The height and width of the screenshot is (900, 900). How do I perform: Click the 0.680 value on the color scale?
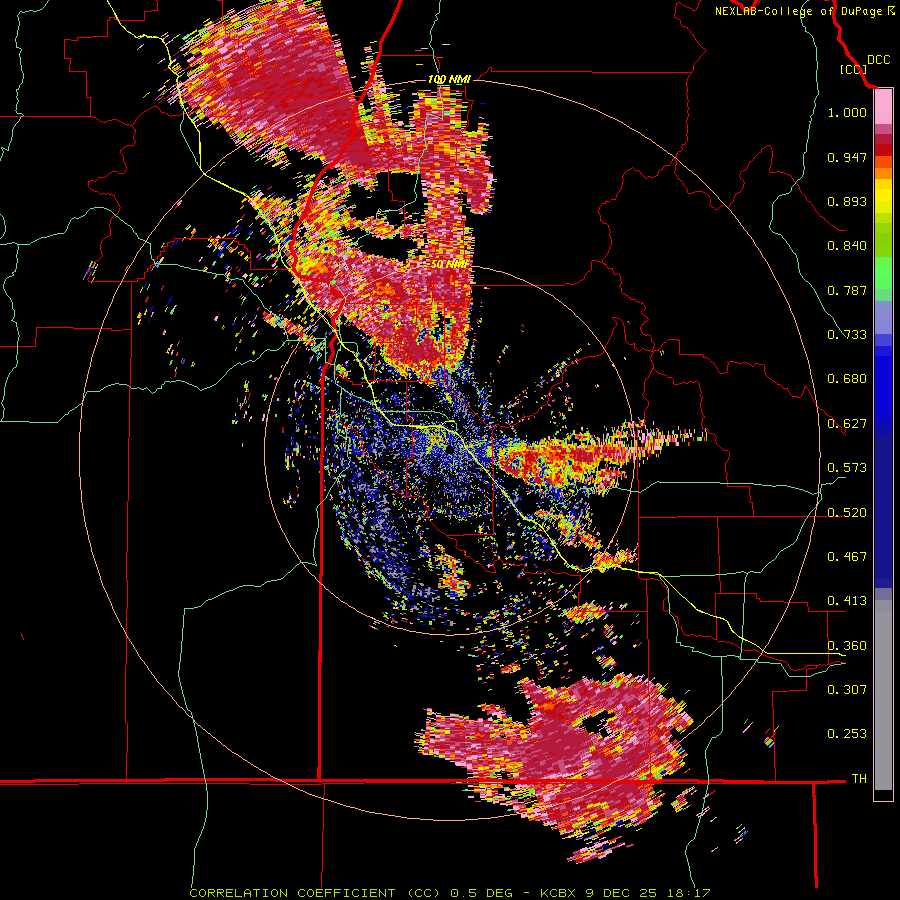(x=847, y=379)
